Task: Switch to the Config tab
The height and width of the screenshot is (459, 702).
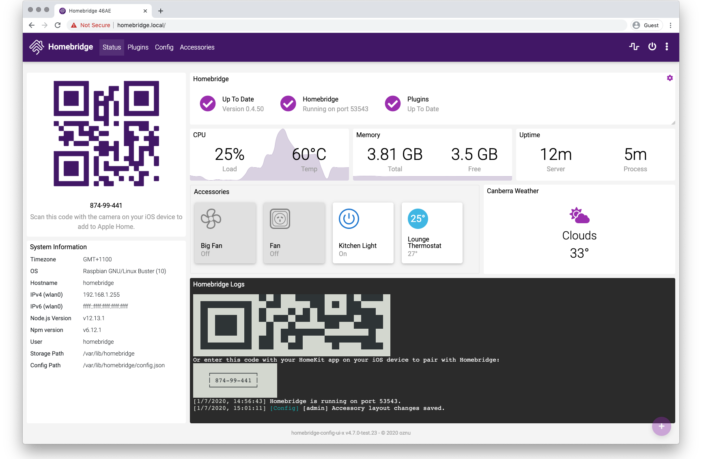Action: pos(164,47)
